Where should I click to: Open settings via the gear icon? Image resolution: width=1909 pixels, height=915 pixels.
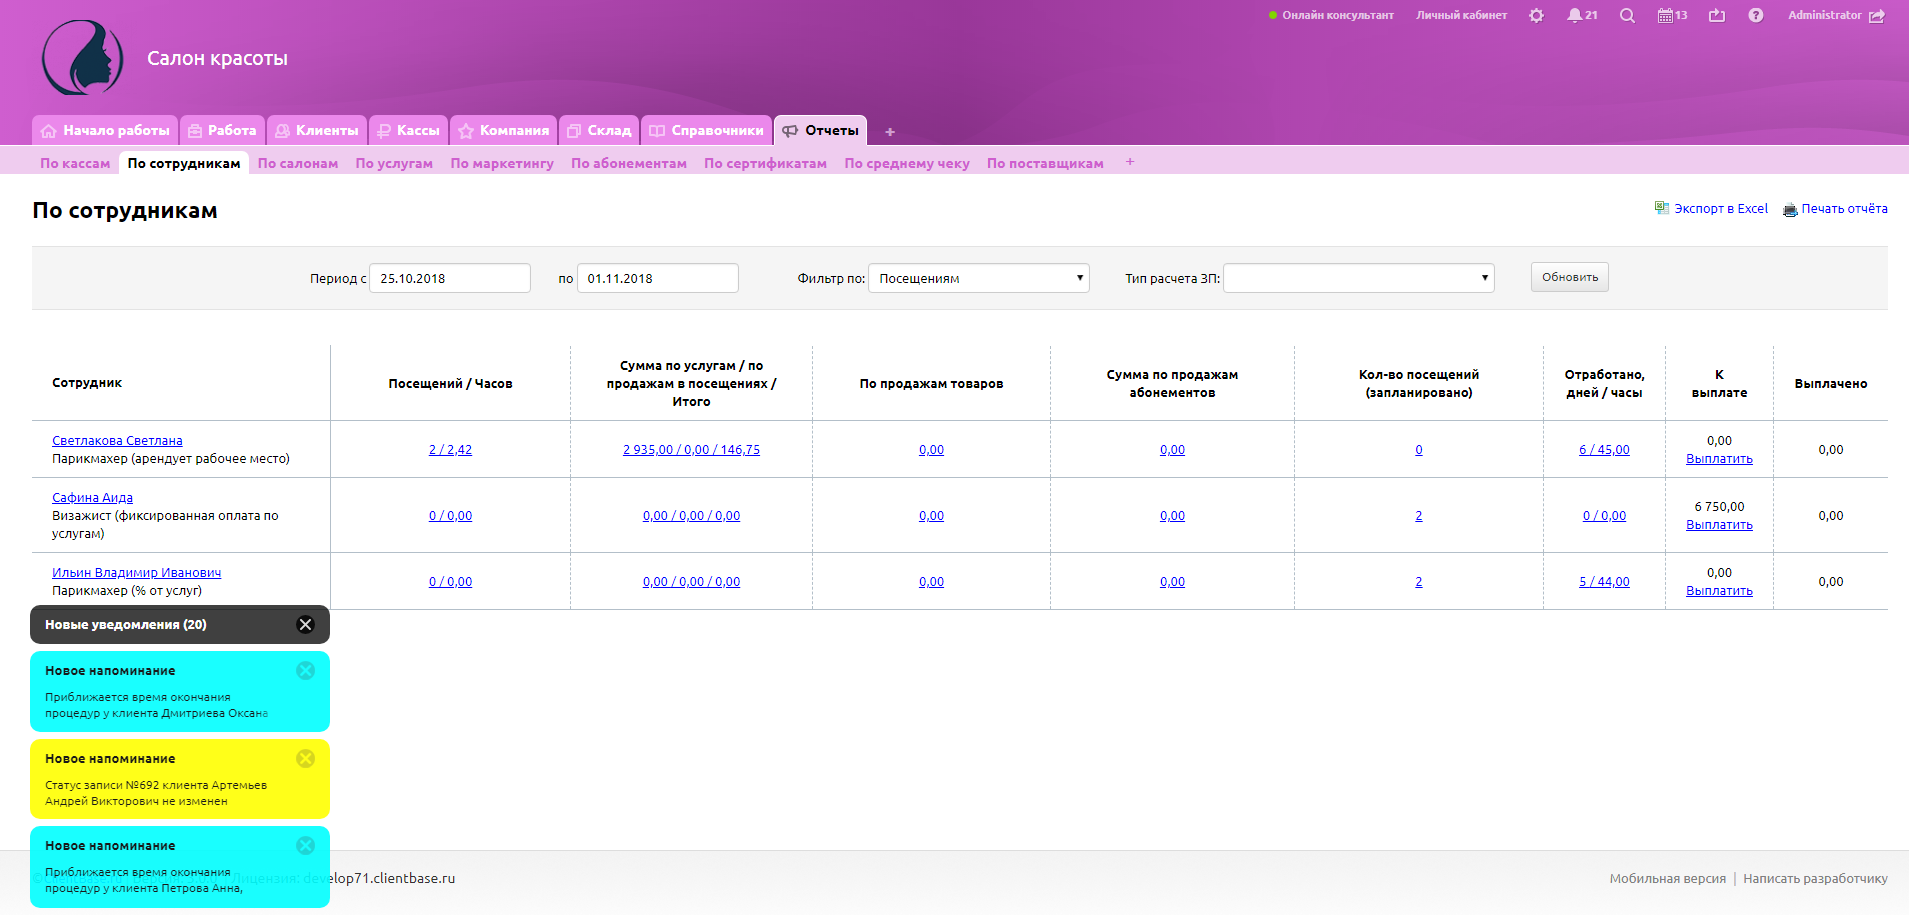(1536, 15)
